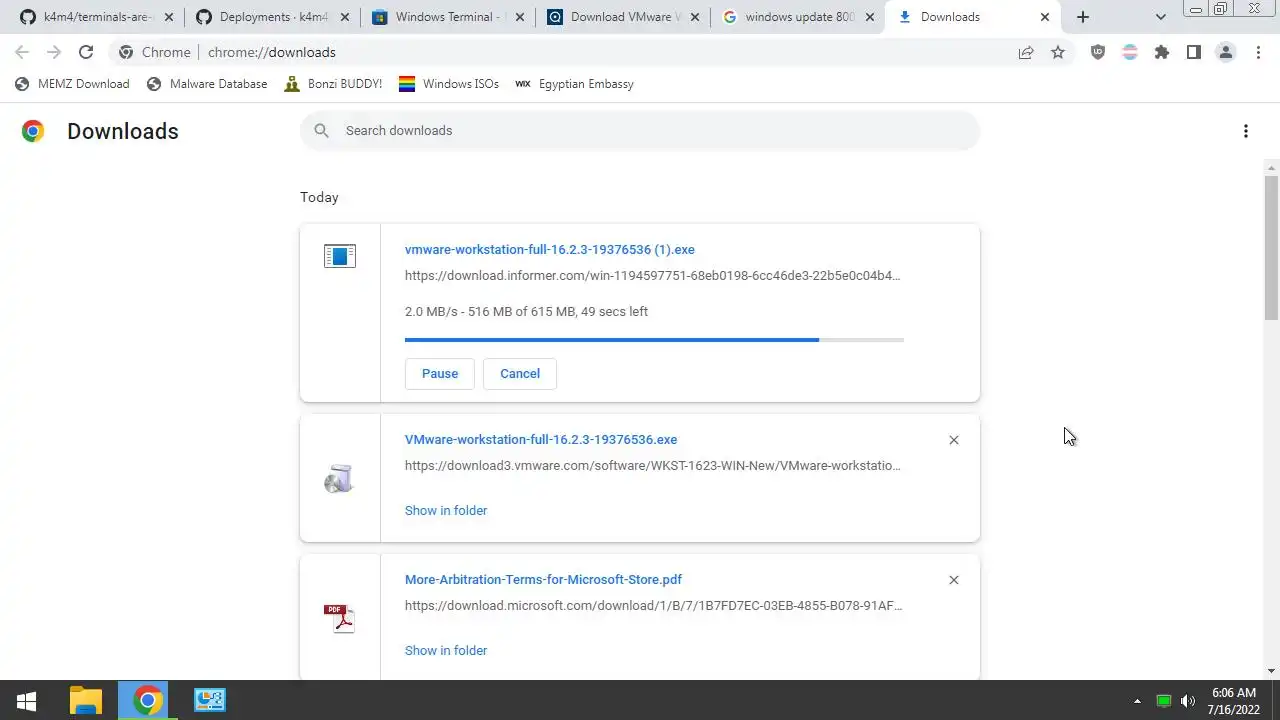Screen dimensions: 1280x720
Task: Open vmware-workstation-full (1).exe file link
Action: coord(550,250)
